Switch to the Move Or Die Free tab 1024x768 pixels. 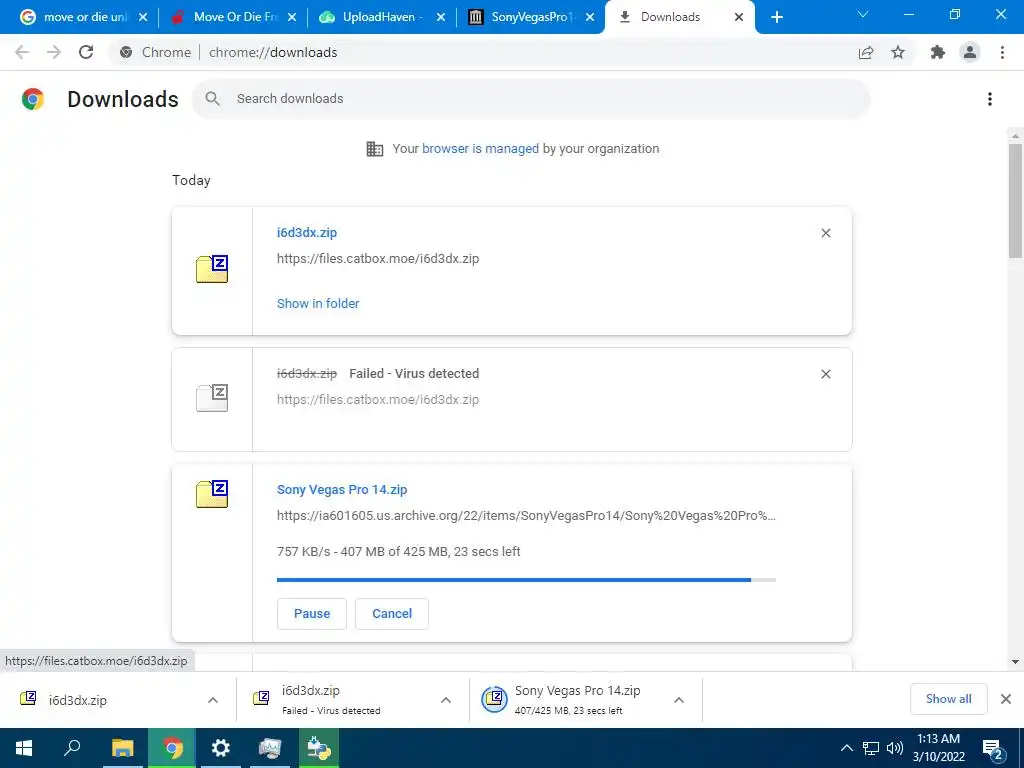coord(233,17)
